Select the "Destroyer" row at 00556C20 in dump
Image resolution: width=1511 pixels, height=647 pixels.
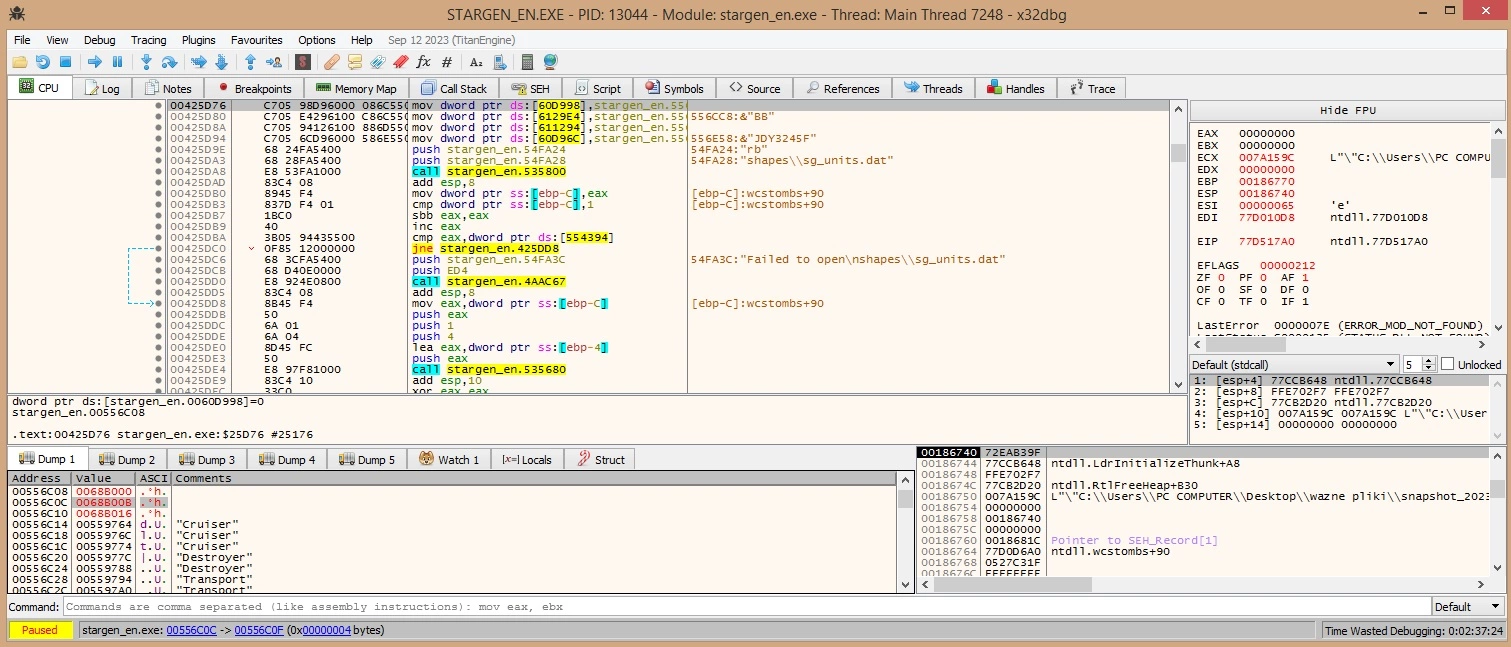[452, 557]
